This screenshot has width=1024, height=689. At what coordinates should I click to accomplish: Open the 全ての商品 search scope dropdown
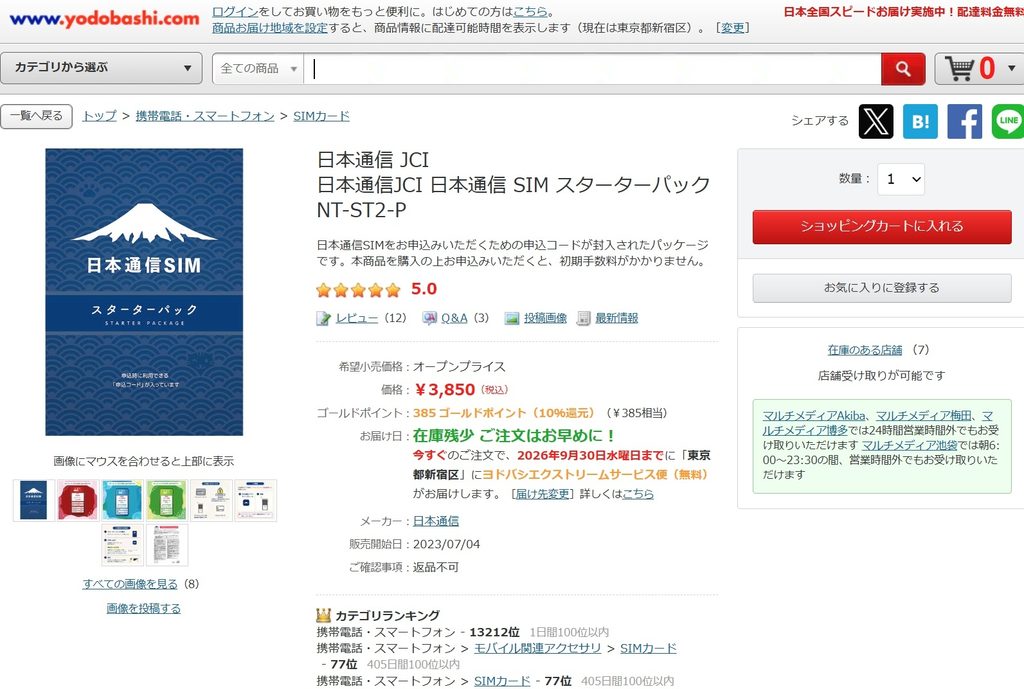[258, 69]
